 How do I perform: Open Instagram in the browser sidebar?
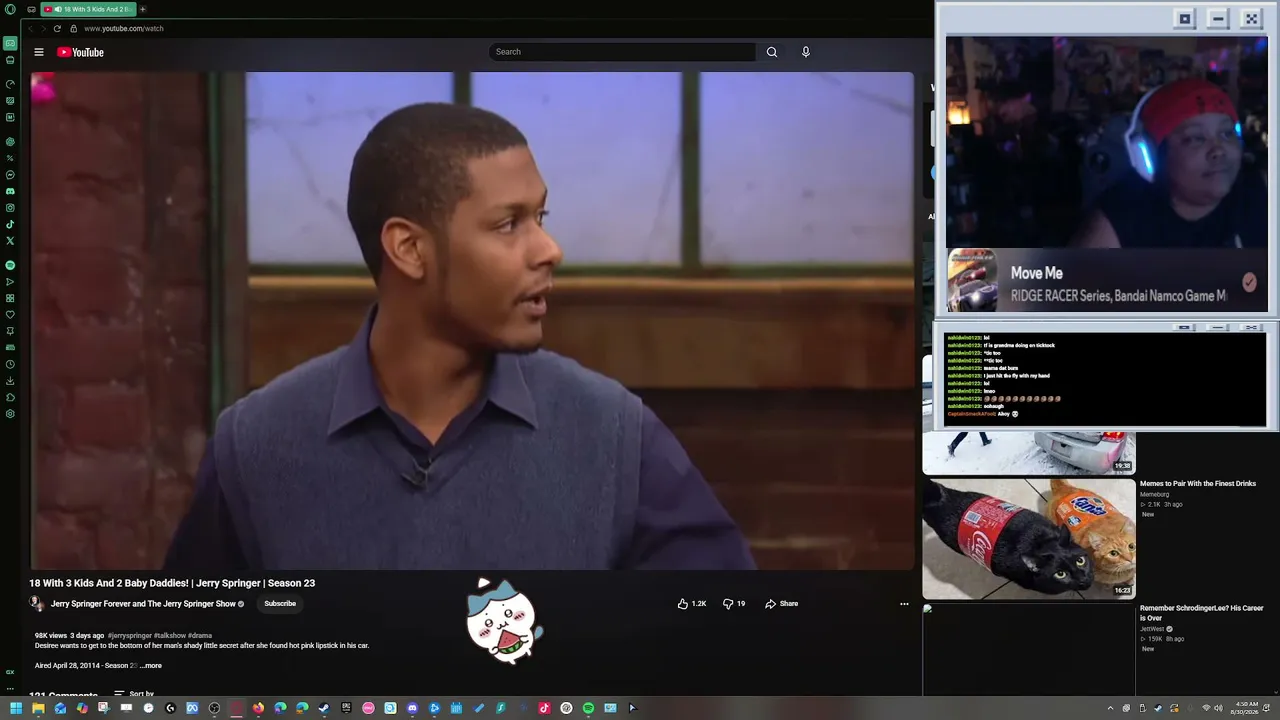tap(10, 208)
